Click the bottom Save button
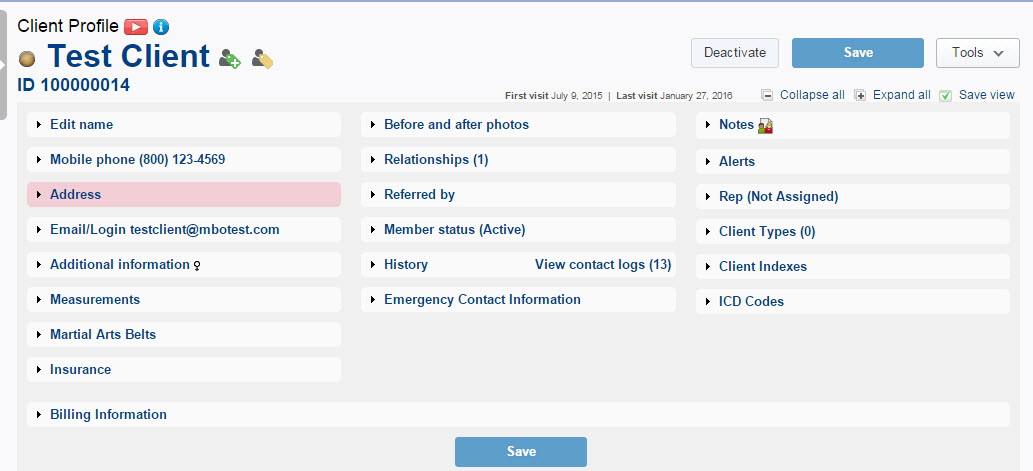Viewport: 1033px width, 471px height. (x=520, y=452)
